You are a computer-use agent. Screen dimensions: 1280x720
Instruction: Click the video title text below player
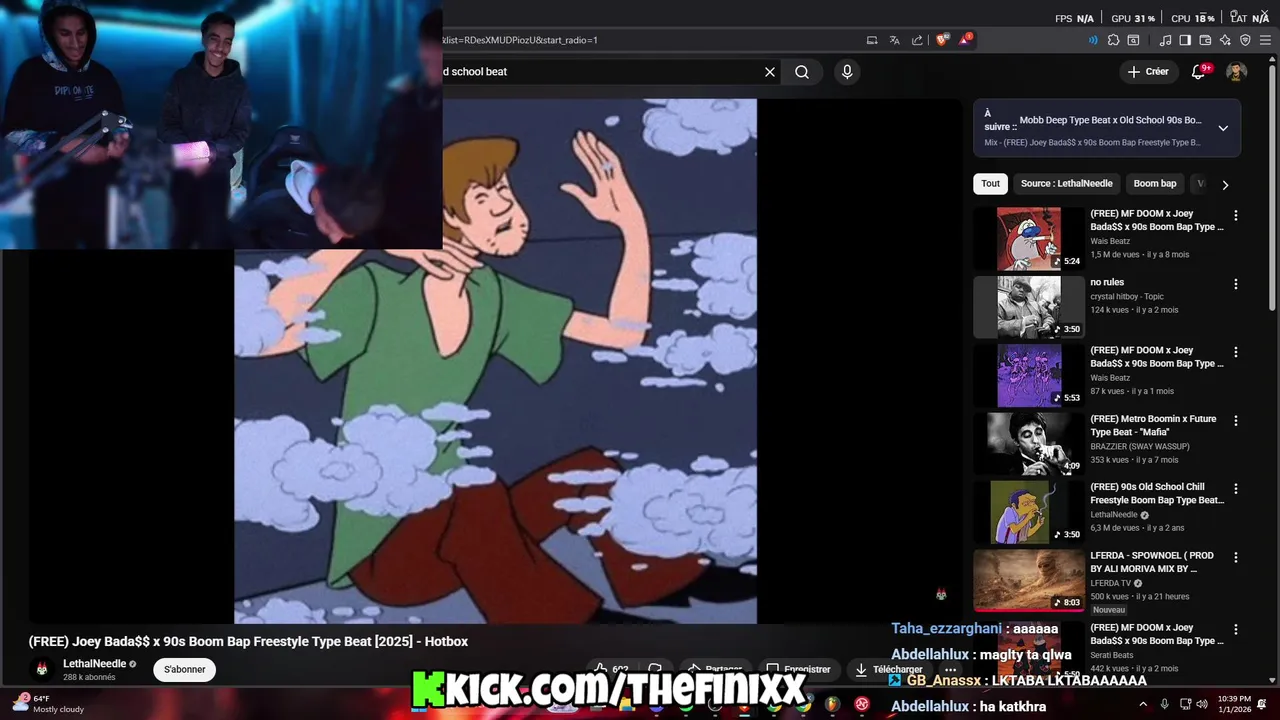click(x=248, y=641)
